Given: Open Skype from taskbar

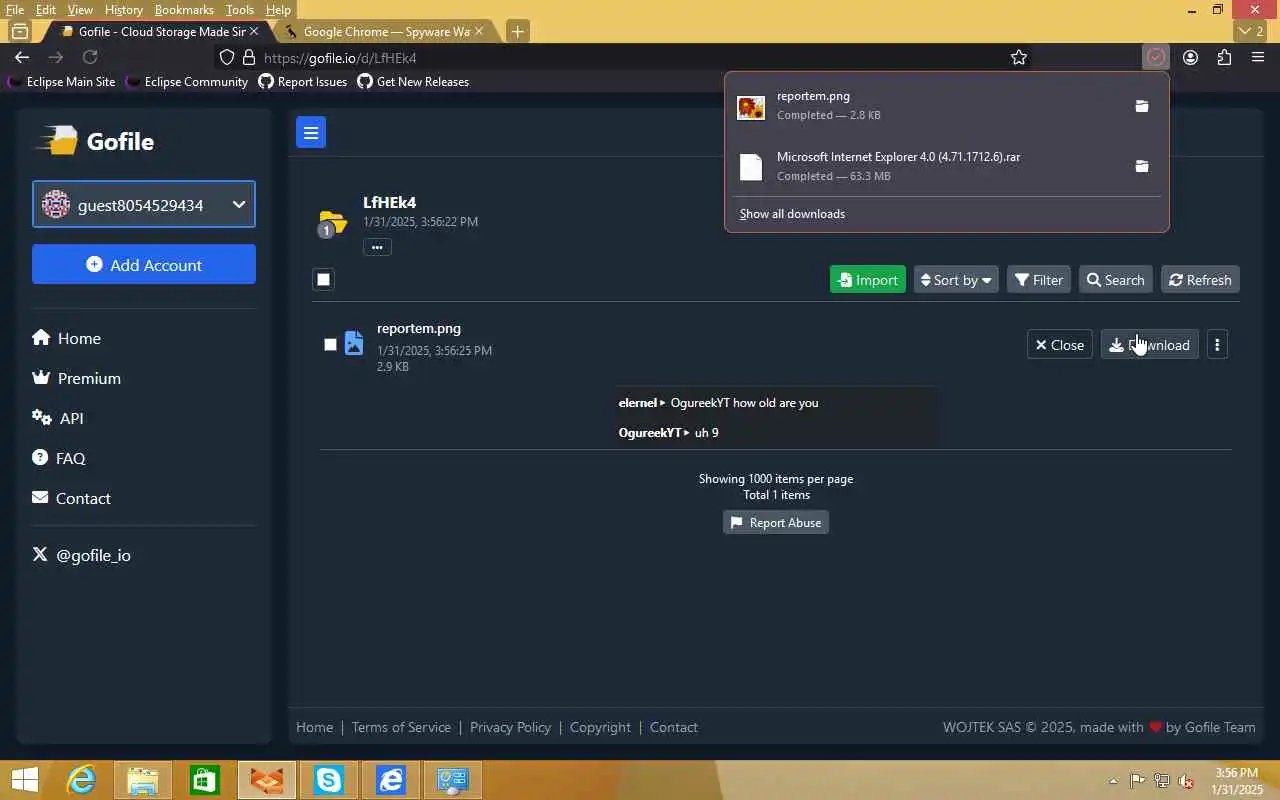Looking at the screenshot, I should coord(329,780).
